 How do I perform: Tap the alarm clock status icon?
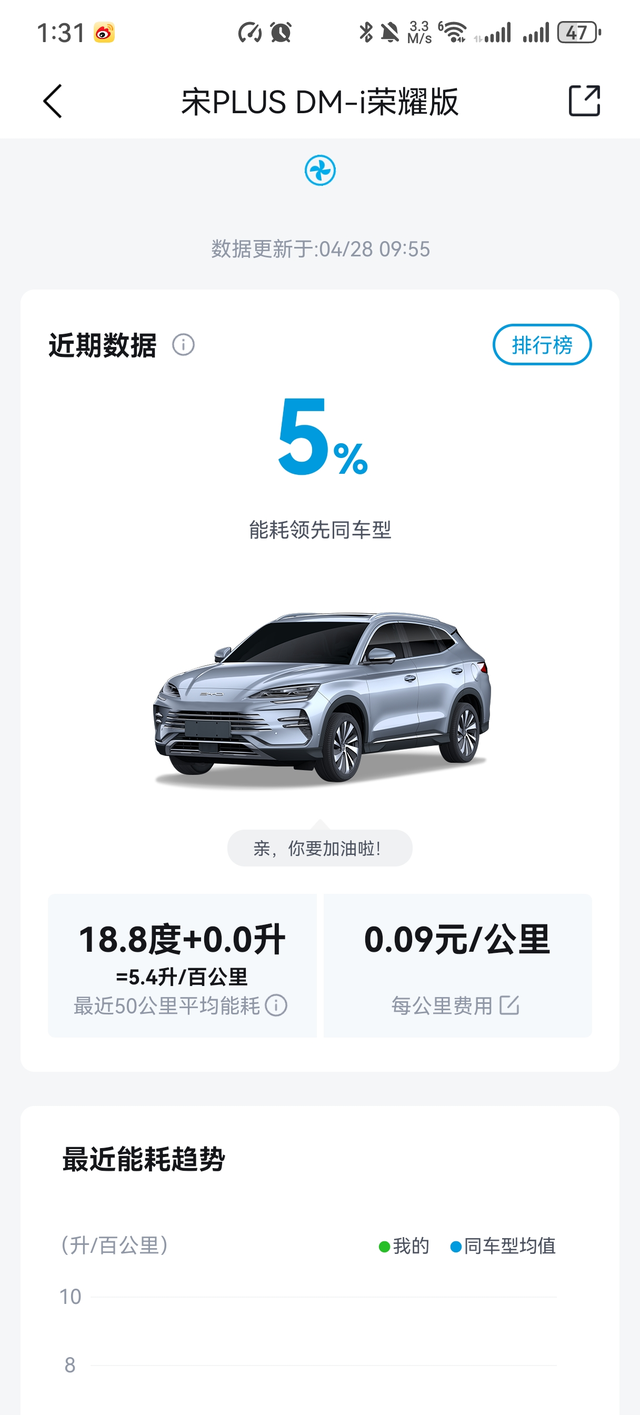[281, 33]
